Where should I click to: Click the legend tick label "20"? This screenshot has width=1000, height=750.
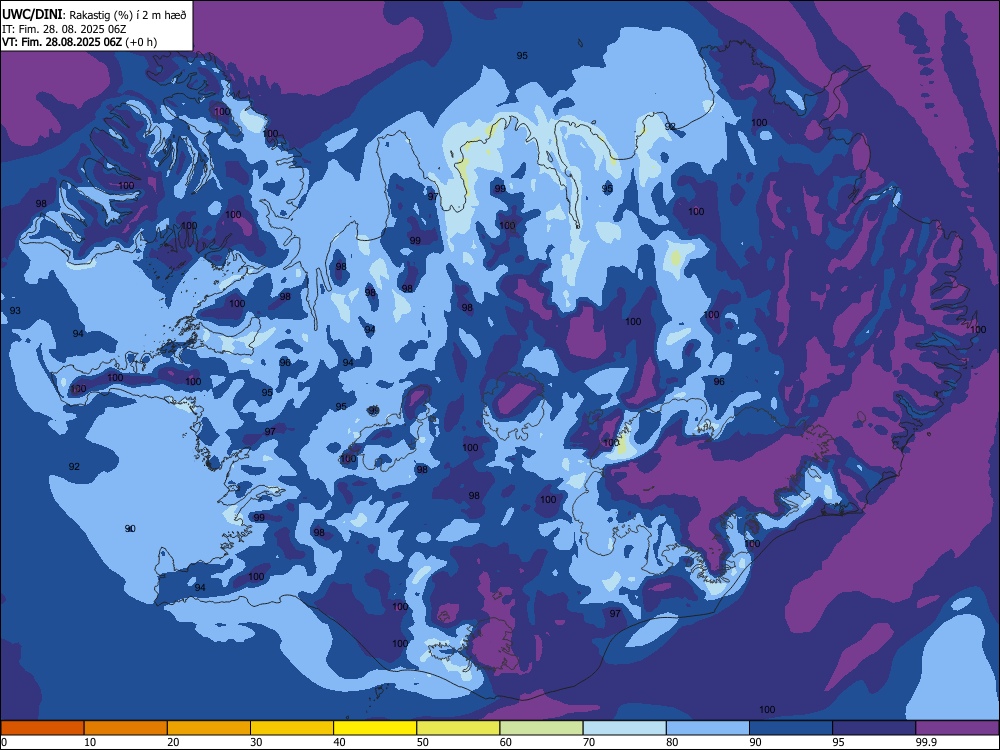point(173,742)
